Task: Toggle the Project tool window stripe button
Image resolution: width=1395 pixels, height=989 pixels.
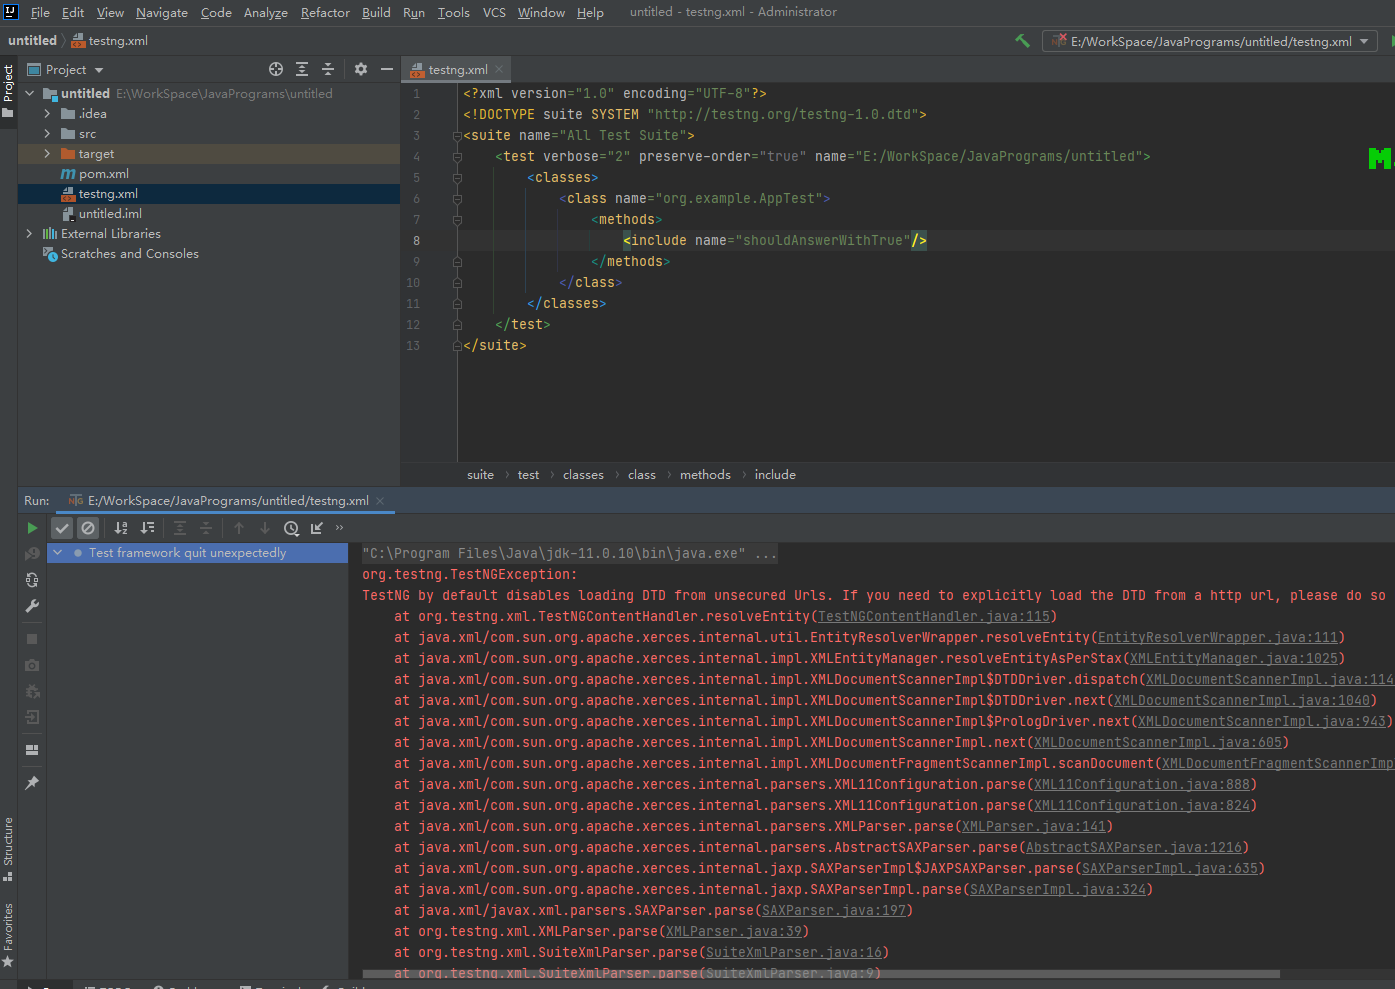Action: [8, 91]
